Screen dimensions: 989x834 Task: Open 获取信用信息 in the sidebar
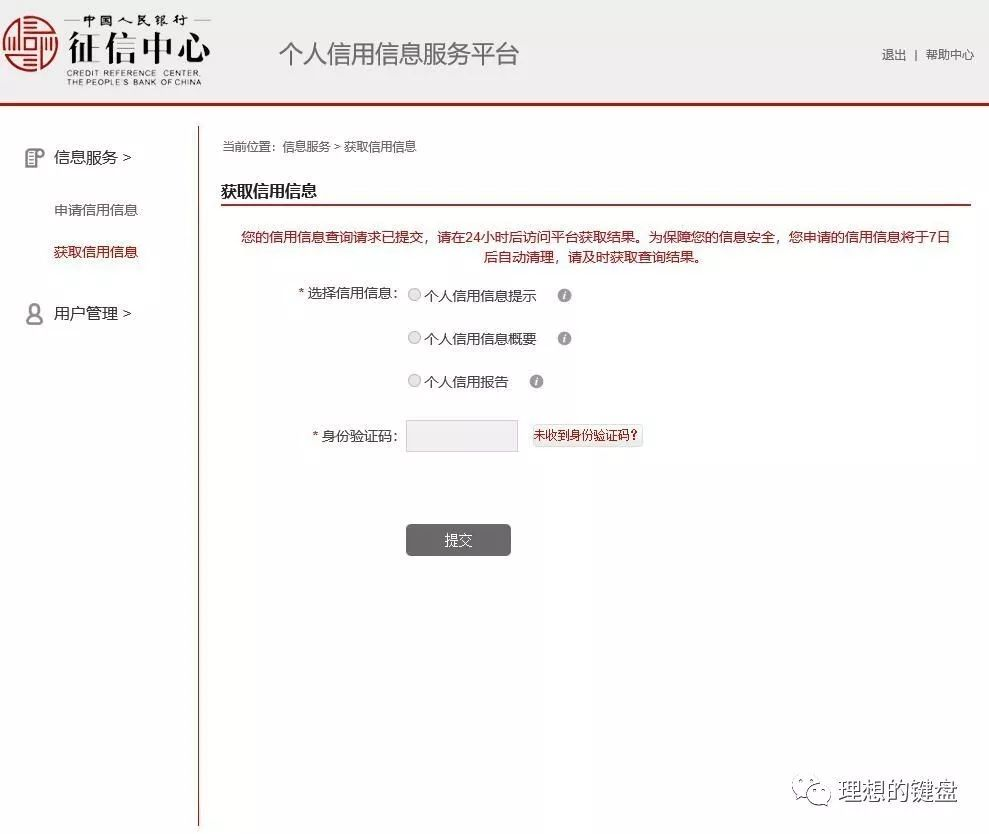[x=96, y=252]
